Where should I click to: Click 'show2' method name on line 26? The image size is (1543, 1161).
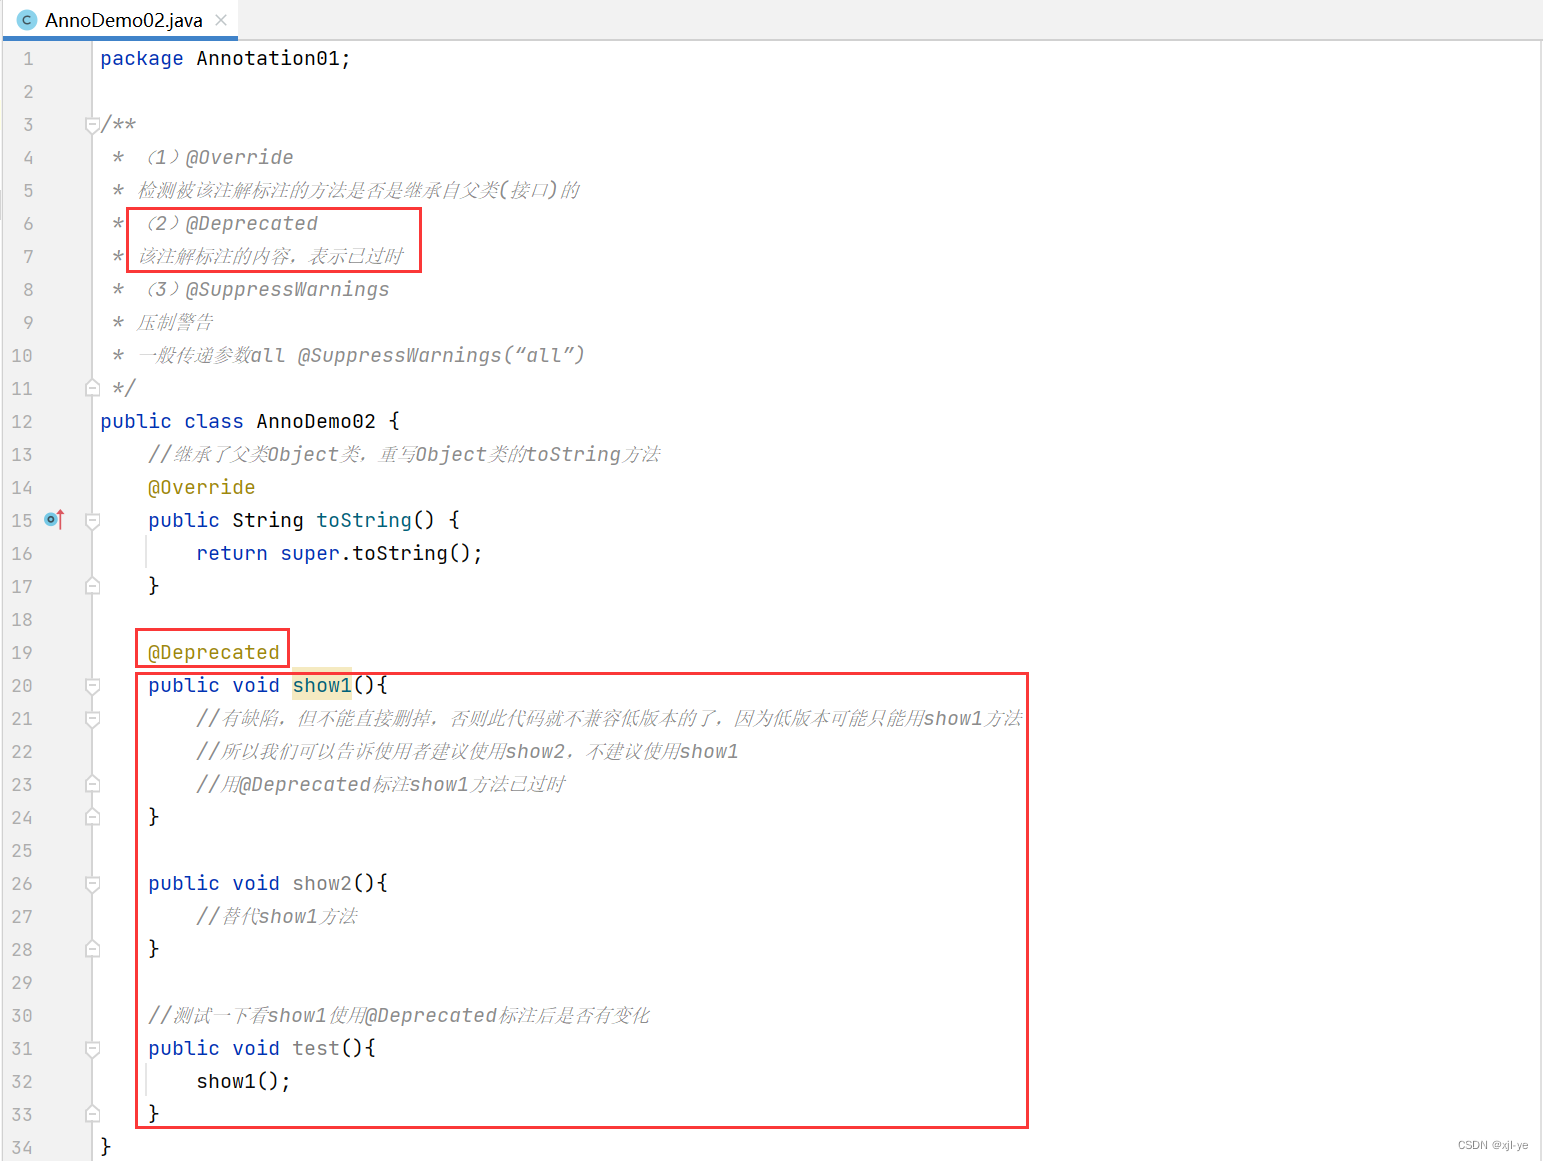pos(322,884)
